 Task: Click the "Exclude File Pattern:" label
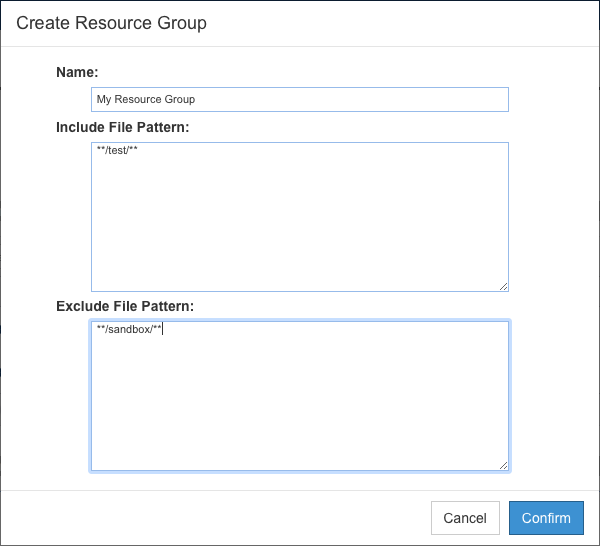(x=125, y=306)
